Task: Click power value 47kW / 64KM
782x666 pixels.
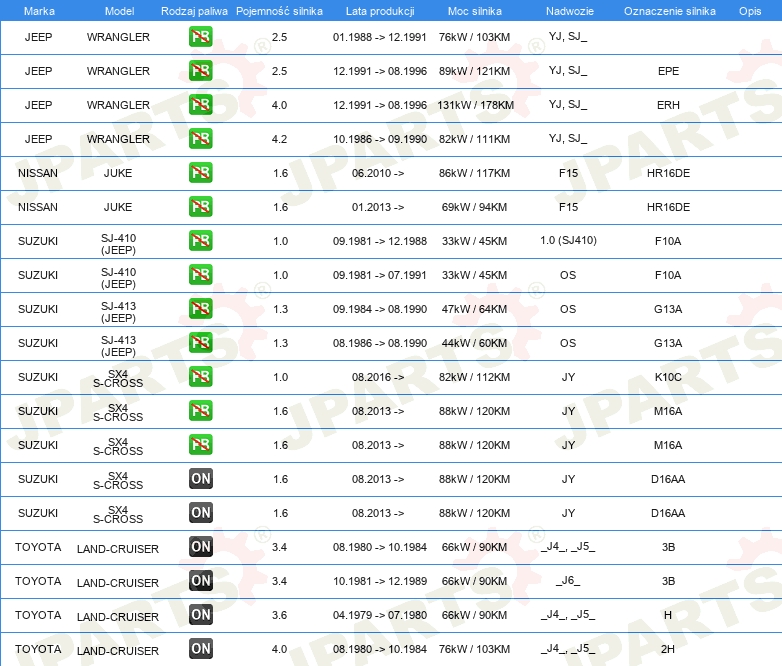Action: (x=474, y=309)
